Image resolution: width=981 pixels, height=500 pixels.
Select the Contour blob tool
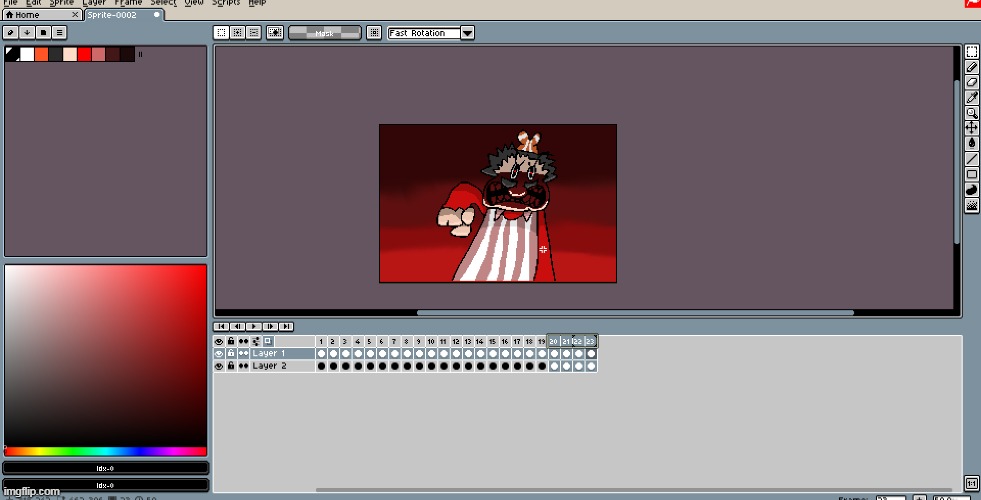[972, 190]
